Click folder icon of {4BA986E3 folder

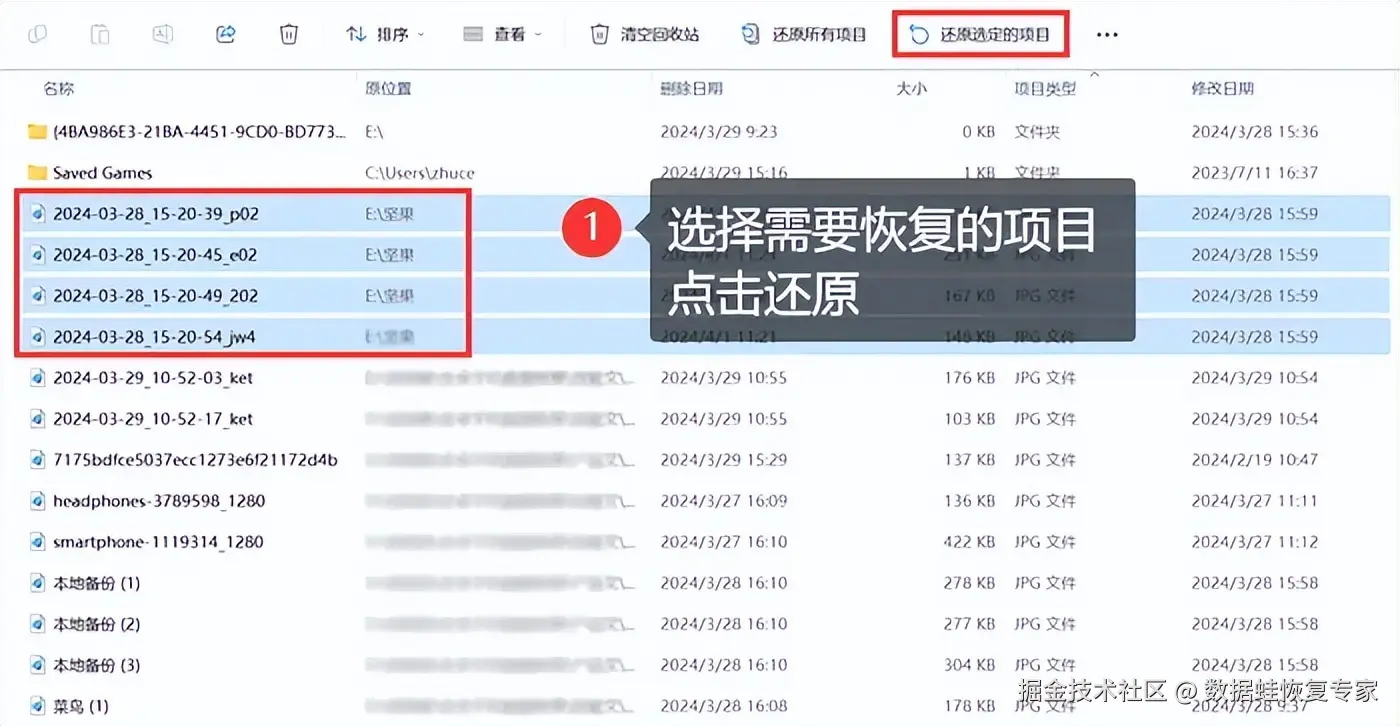pos(37,131)
